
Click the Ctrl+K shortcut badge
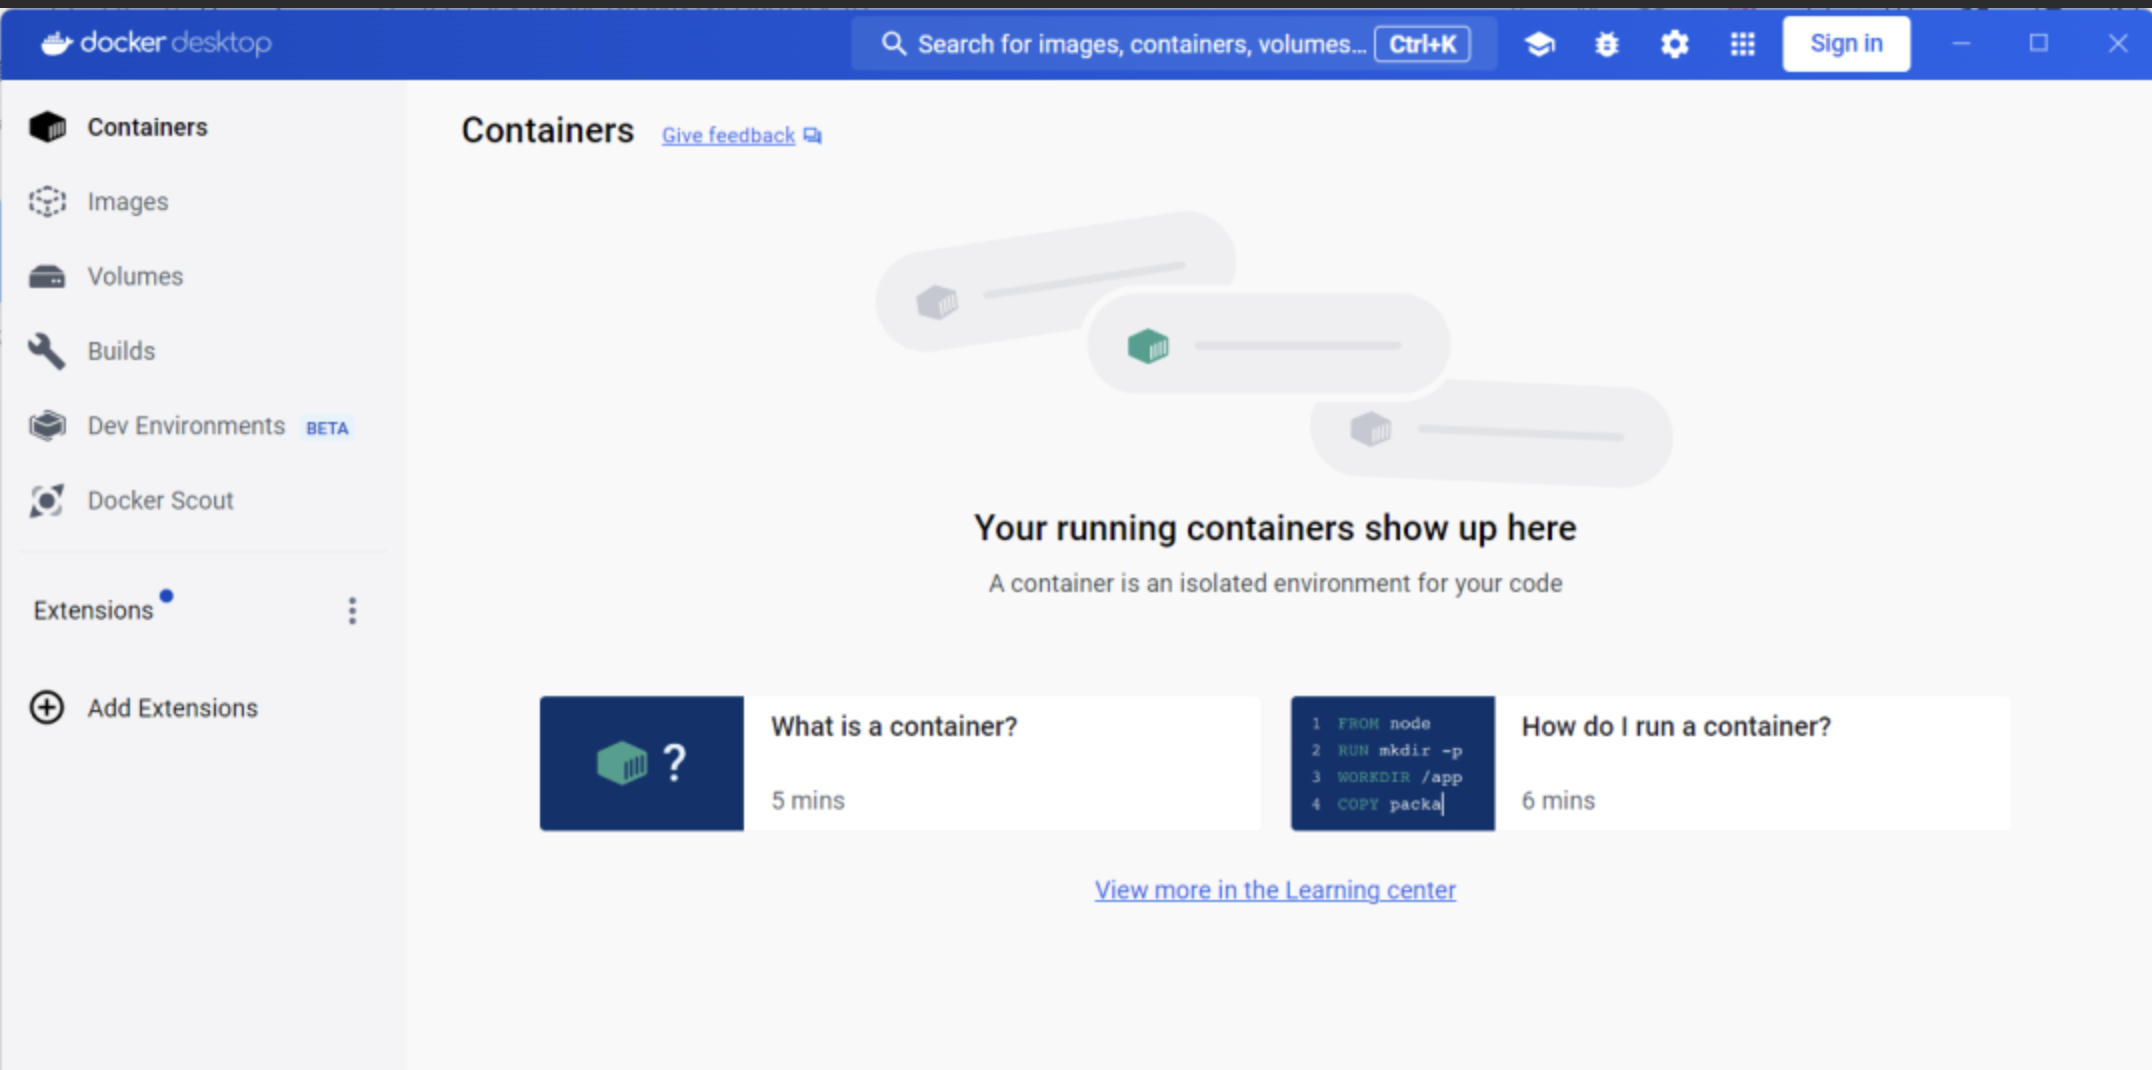click(1422, 44)
